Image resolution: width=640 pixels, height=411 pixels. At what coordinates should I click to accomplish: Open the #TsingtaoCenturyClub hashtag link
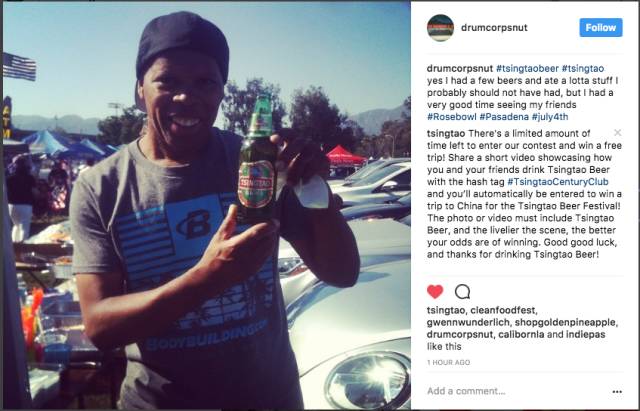558,182
